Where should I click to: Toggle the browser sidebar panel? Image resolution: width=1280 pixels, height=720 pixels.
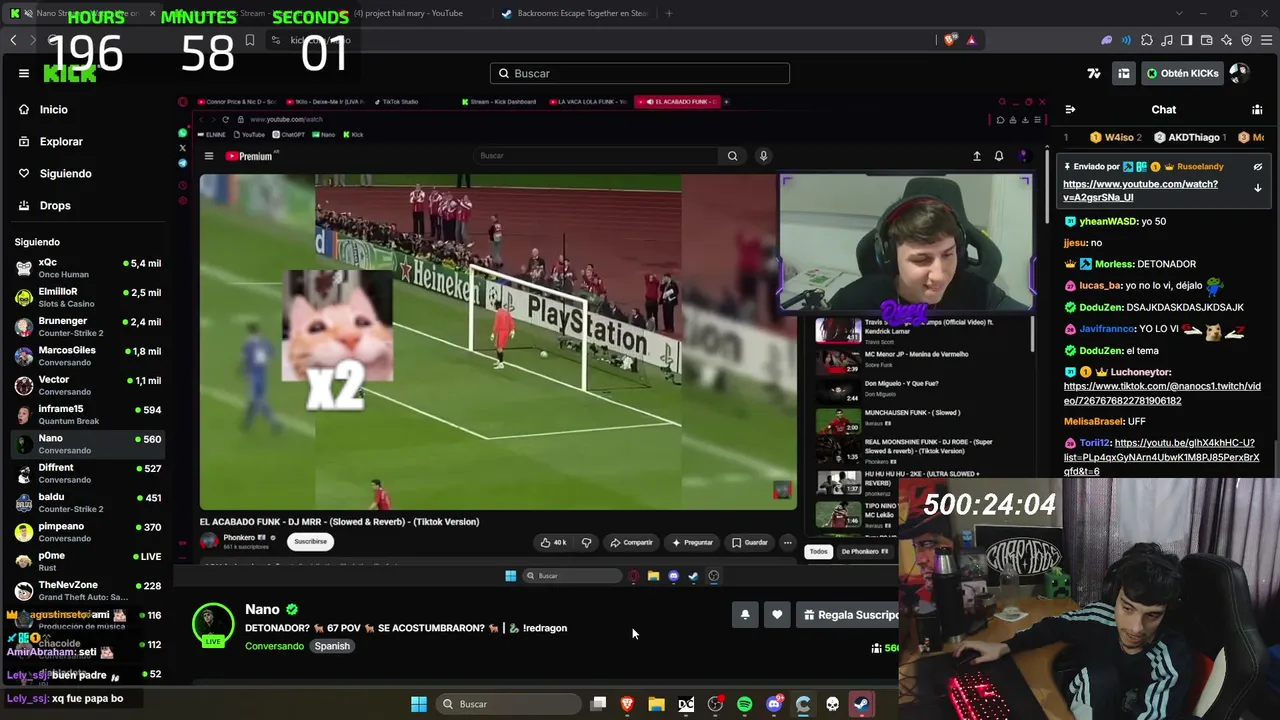point(1186,40)
